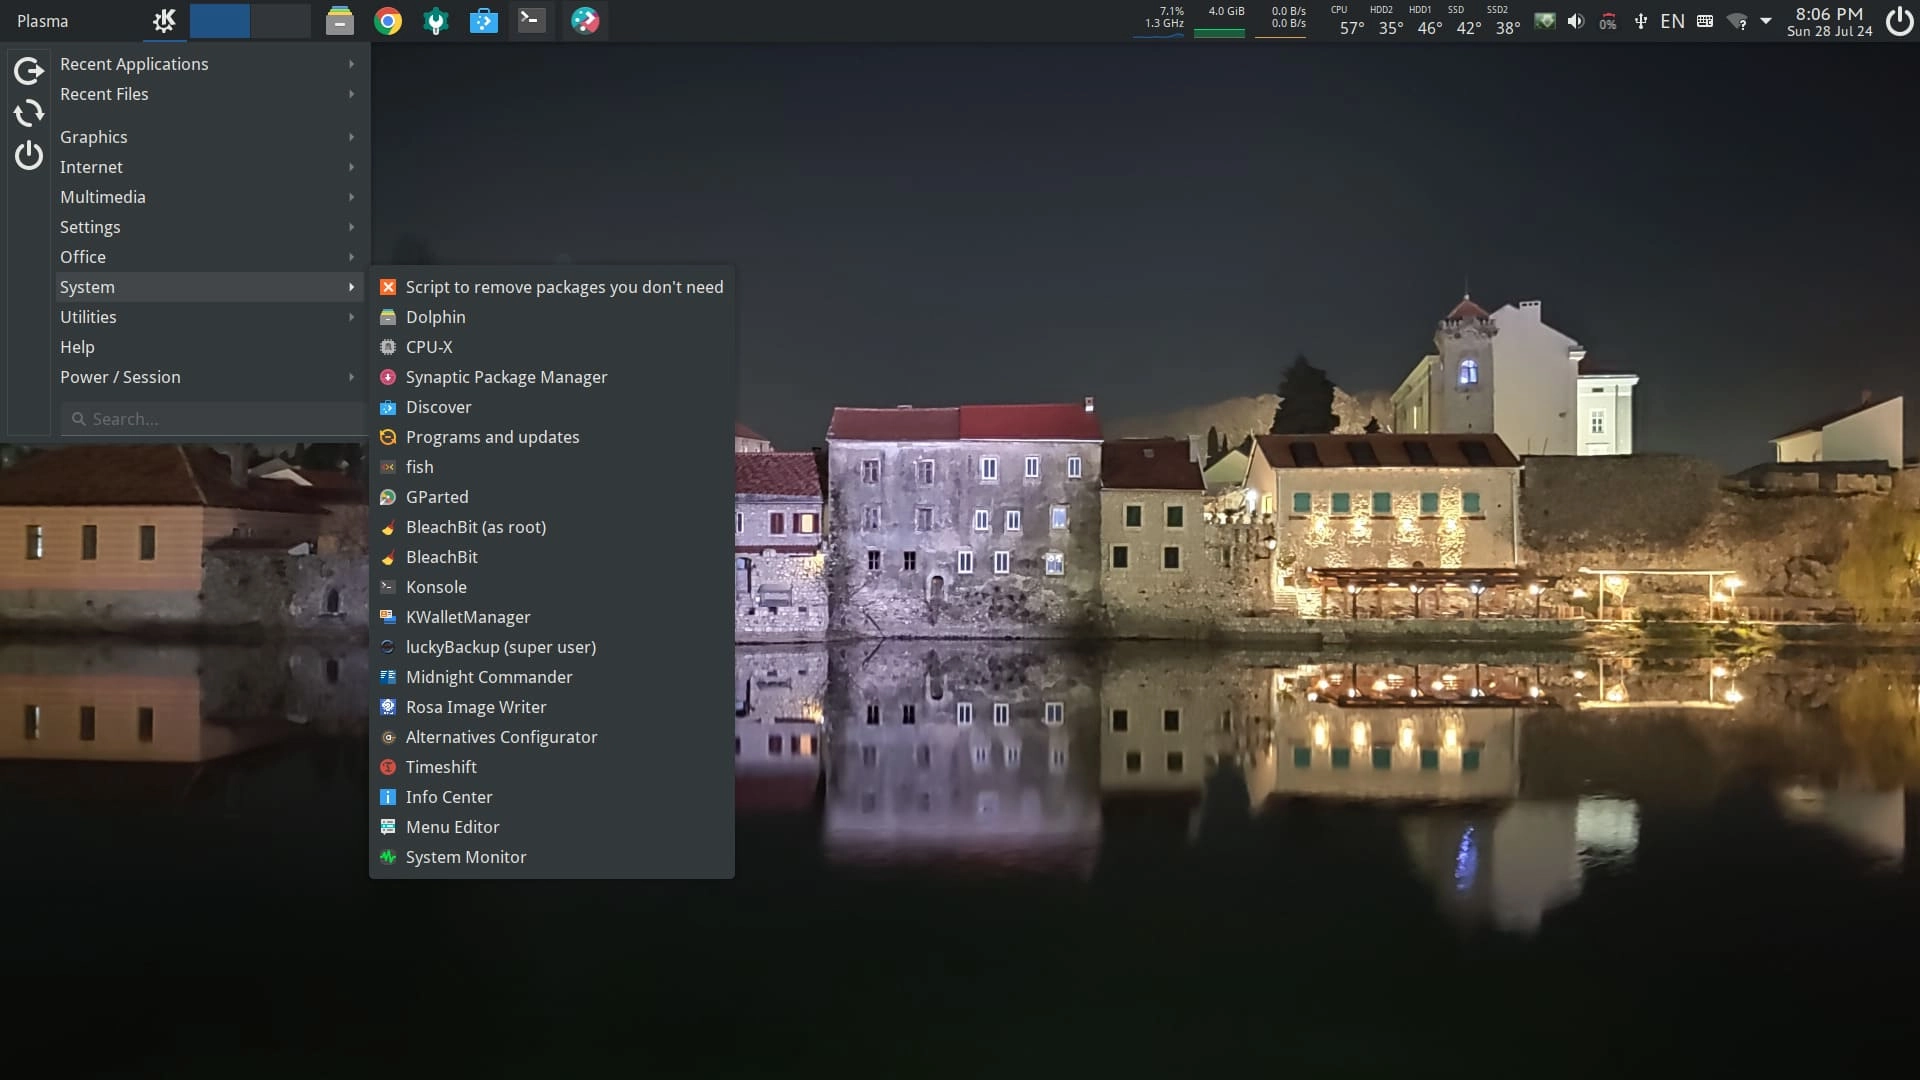Open Info Center
Viewport: 1920px width, 1080px height.
(x=552, y=797)
